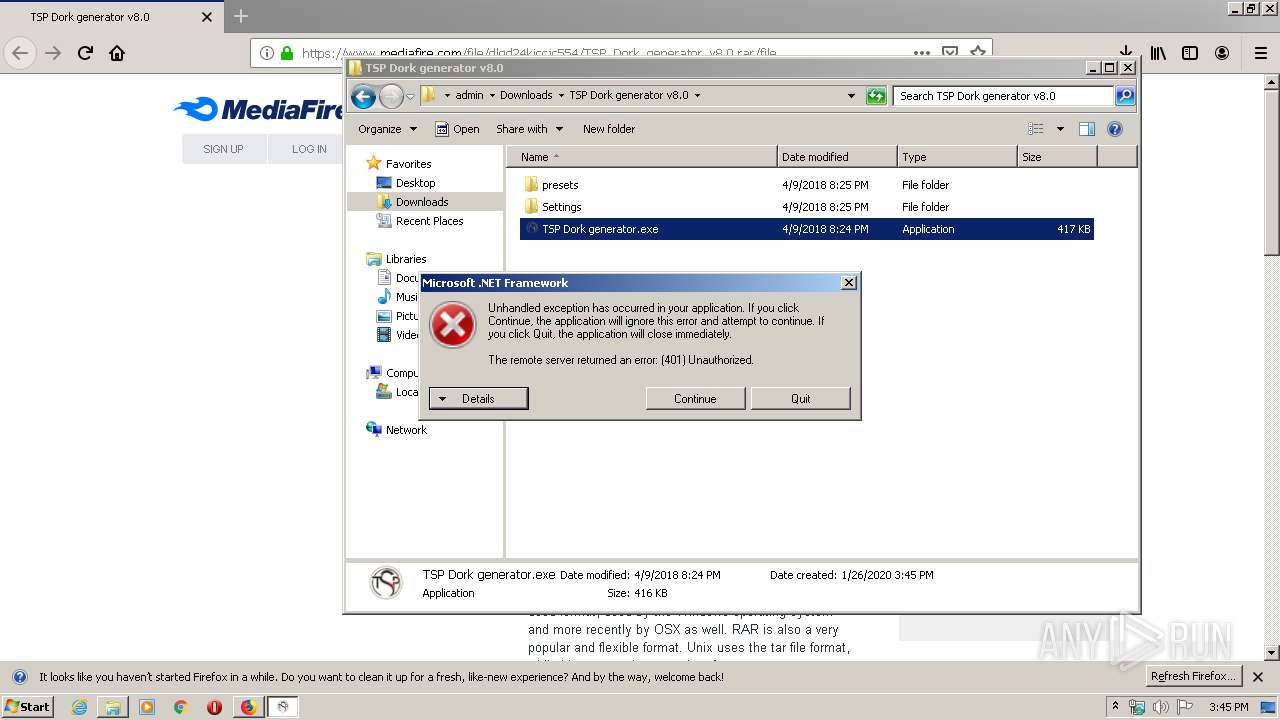The image size is (1280, 720).
Task: Click Refresh Firefox... button
Action: pyautogui.click(x=1193, y=677)
